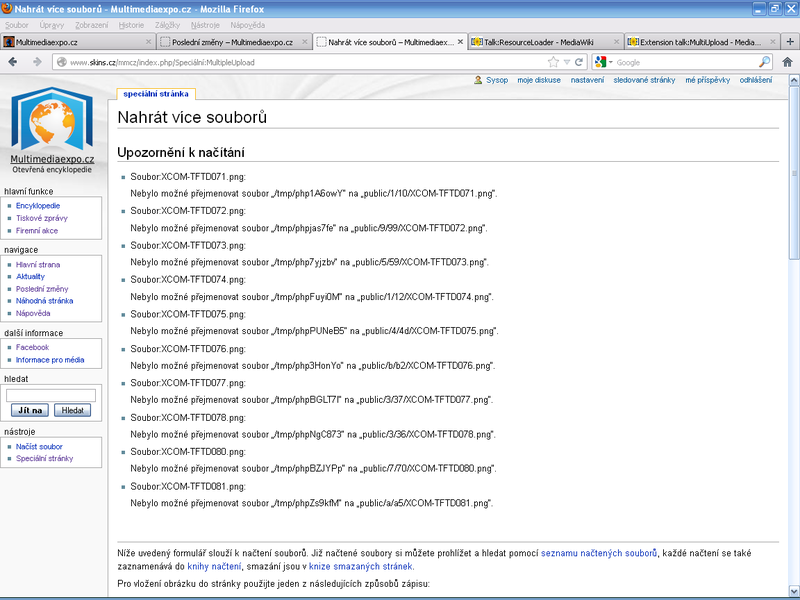Viewport: 800px width, 600px height.
Task: Open the 'Poslední změny' sidebar link
Action: click(x=42, y=288)
